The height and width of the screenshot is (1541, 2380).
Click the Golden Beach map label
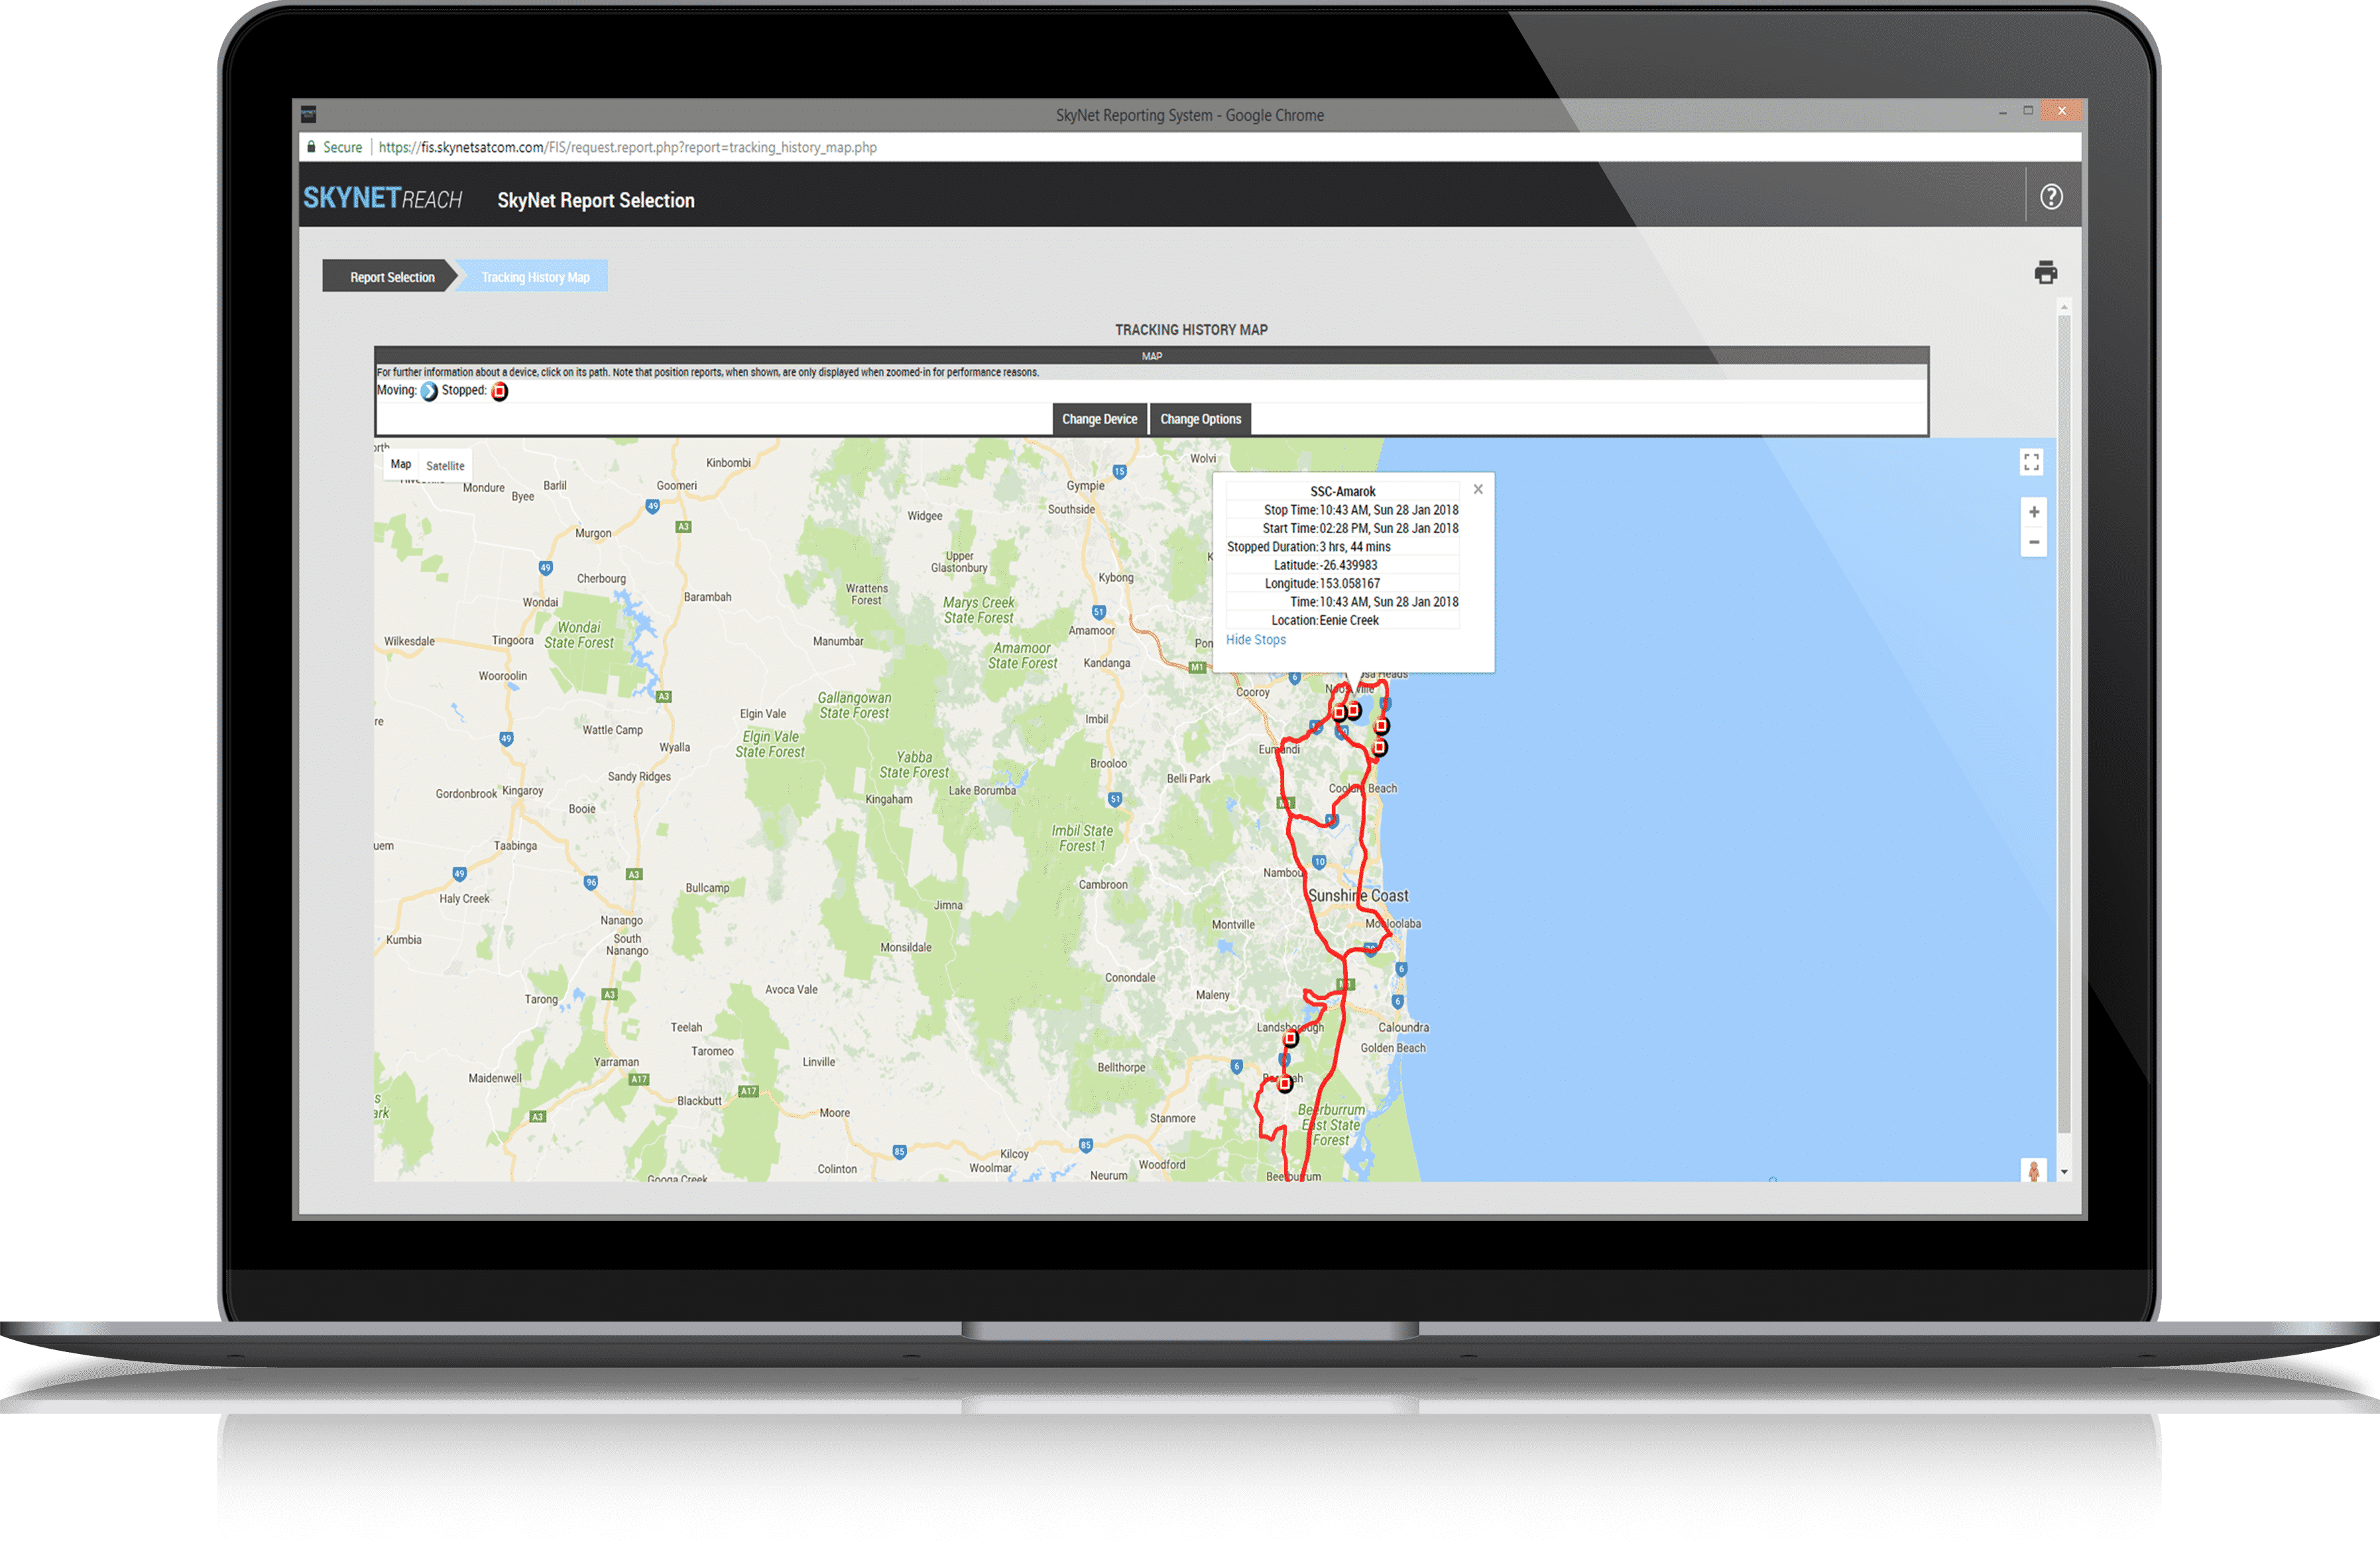pos(1393,1049)
